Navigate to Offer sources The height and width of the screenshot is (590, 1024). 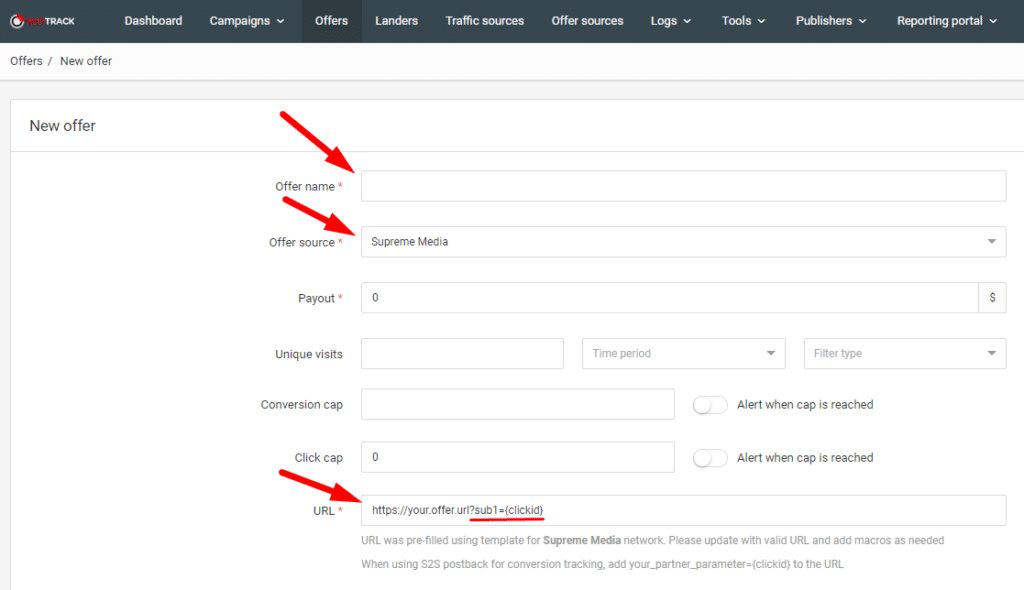click(587, 21)
